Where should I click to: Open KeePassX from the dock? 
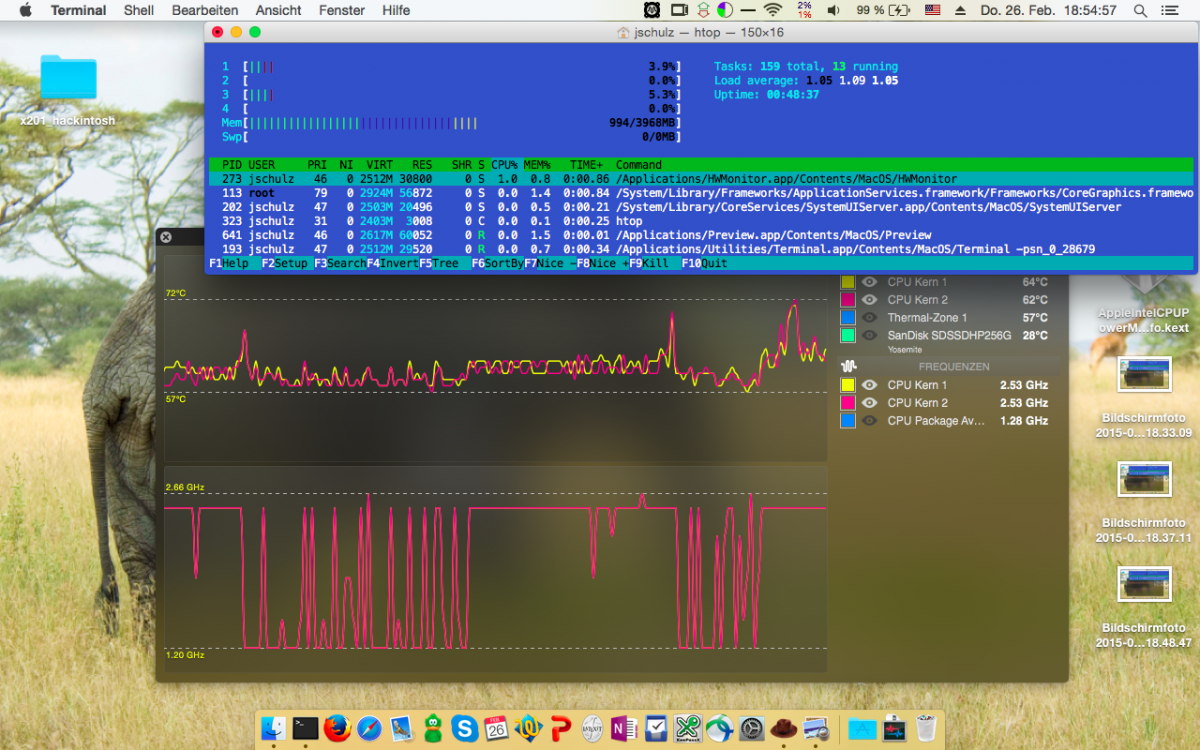pyautogui.click(x=688, y=728)
